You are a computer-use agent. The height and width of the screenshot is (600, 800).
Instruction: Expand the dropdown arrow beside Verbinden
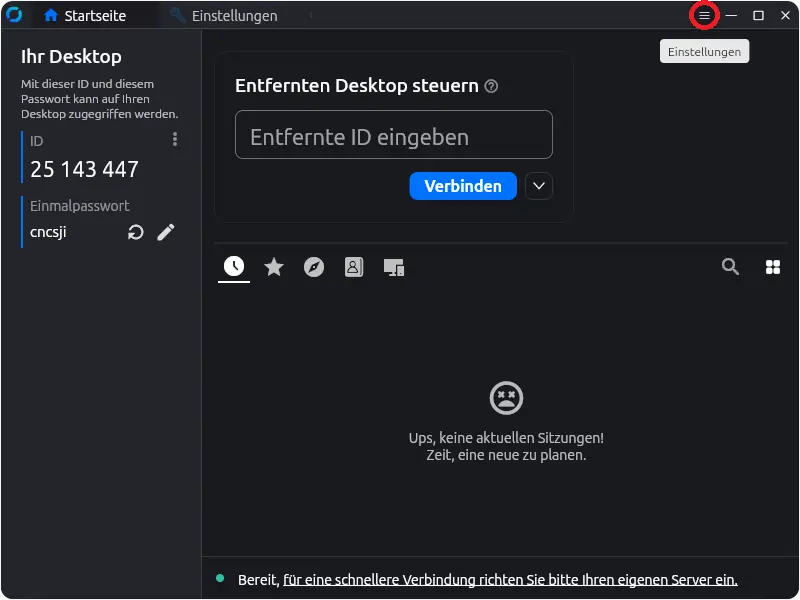(x=539, y=186)
